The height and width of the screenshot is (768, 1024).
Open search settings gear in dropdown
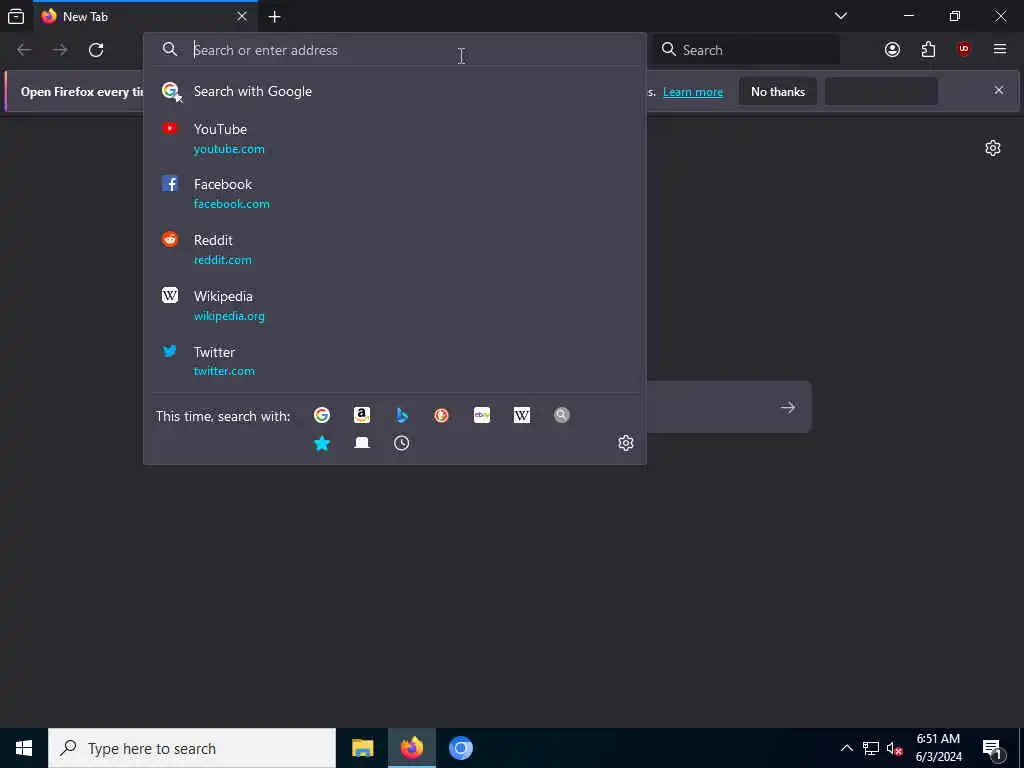626,443
